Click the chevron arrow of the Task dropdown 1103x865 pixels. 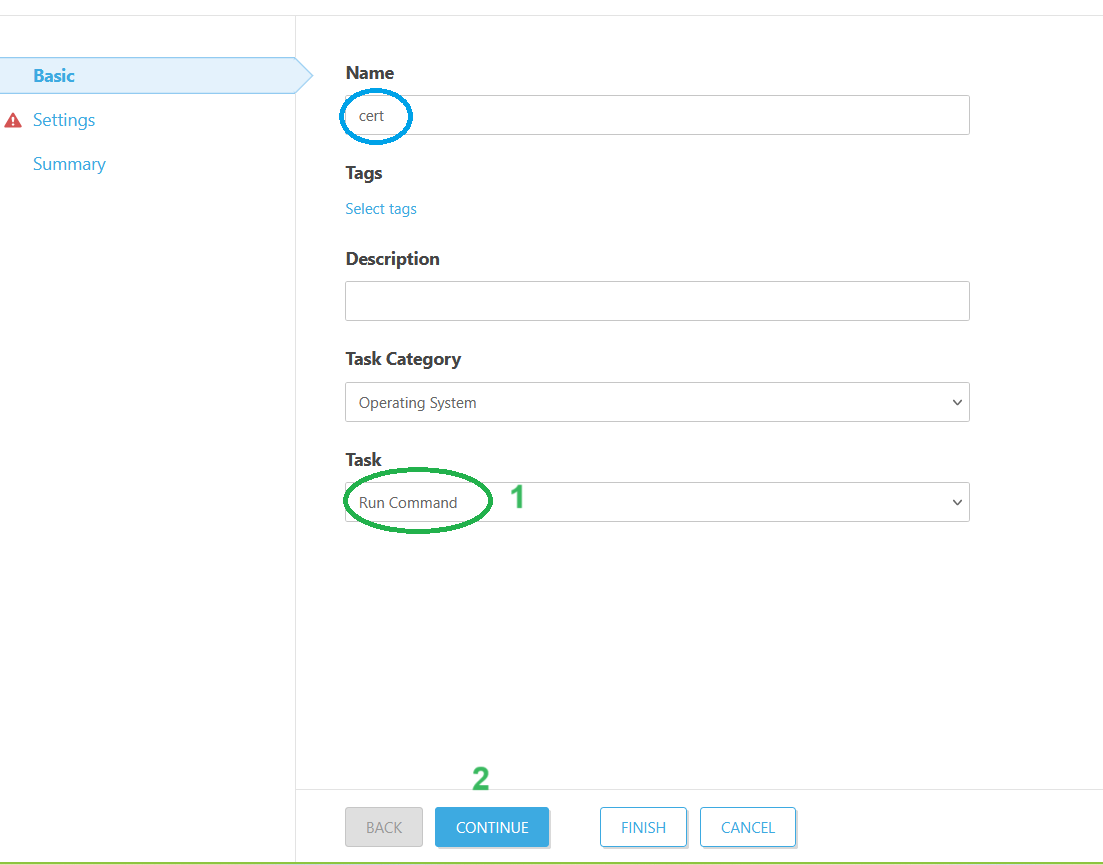point(957,503)
